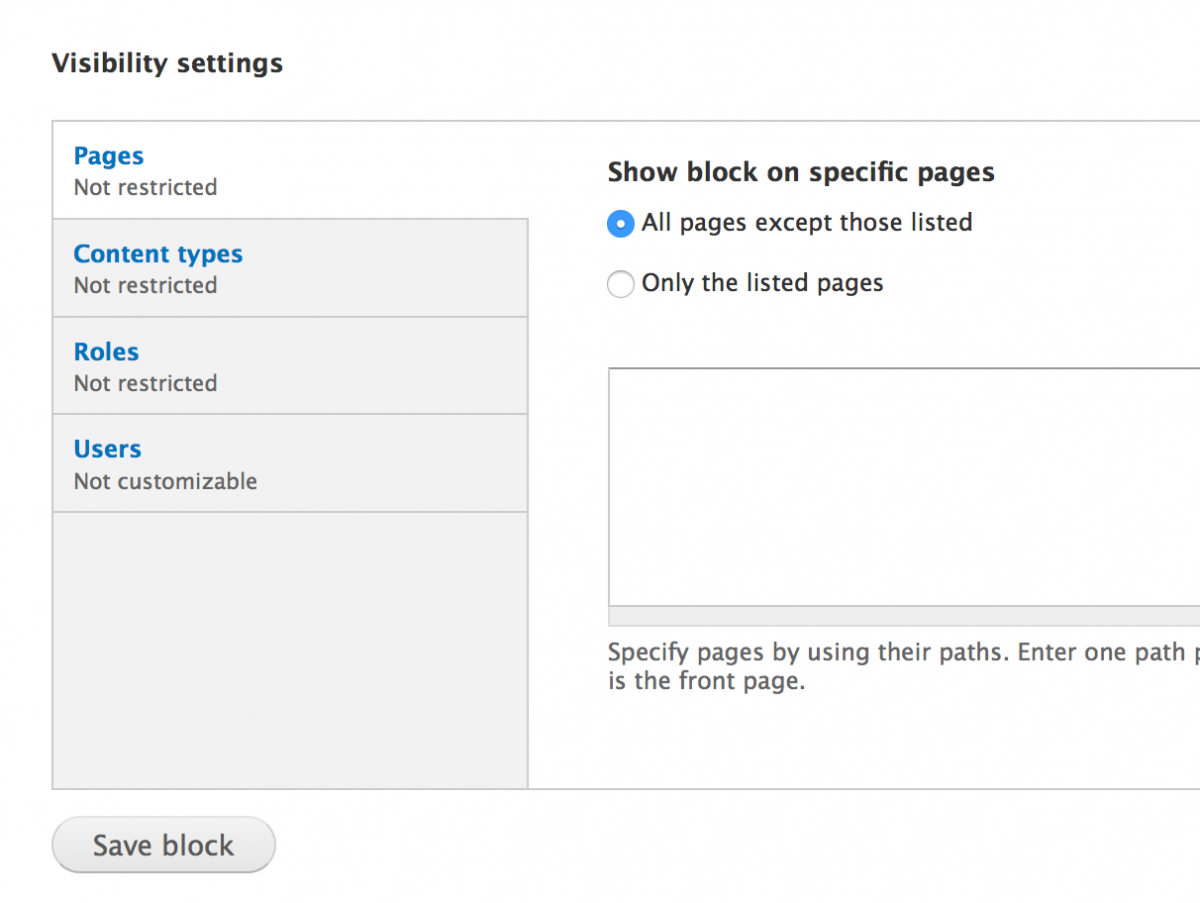1200x903 pixels.
Task: Click 'Not customizable' summary under Users
Action: pos(165,481)
